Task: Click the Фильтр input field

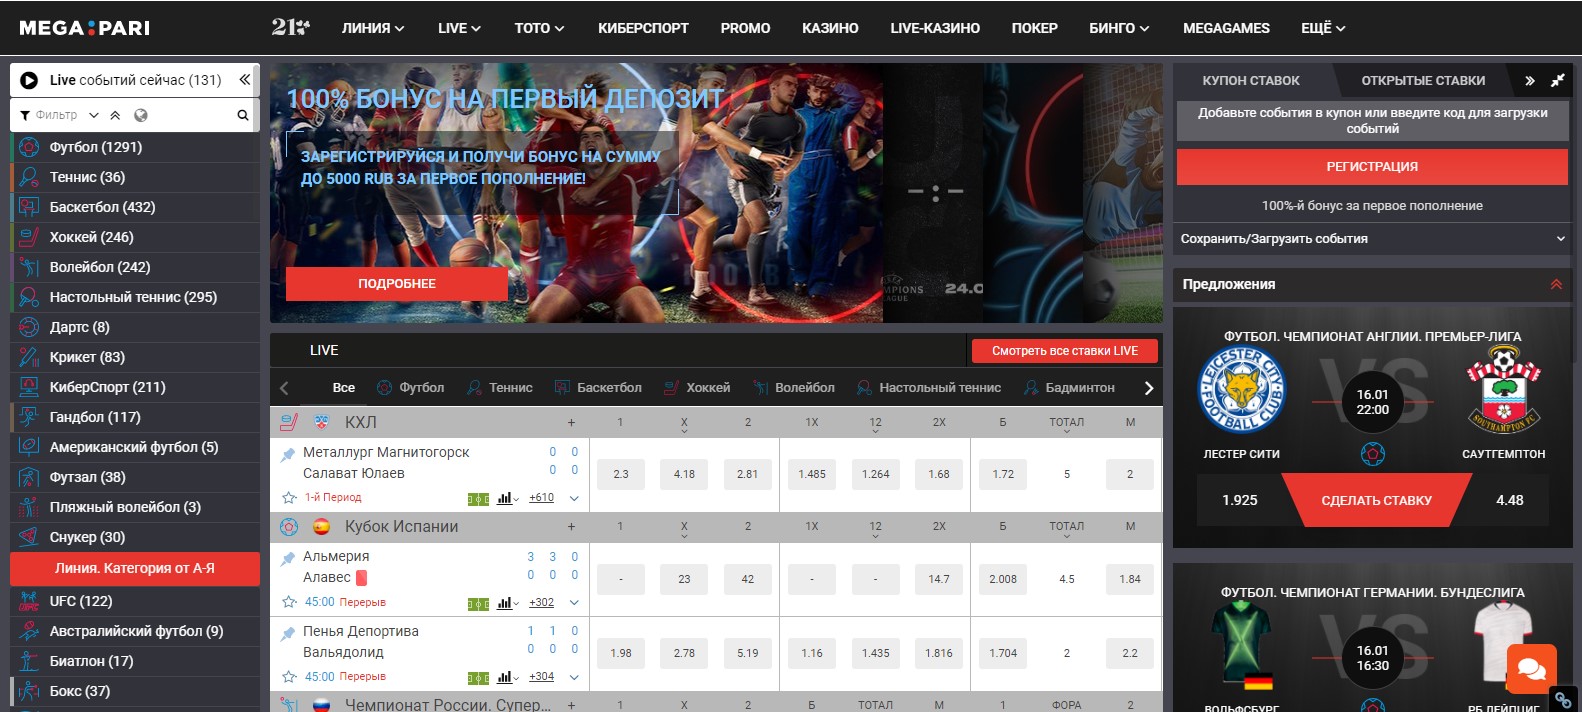Action: click(56, 115)
